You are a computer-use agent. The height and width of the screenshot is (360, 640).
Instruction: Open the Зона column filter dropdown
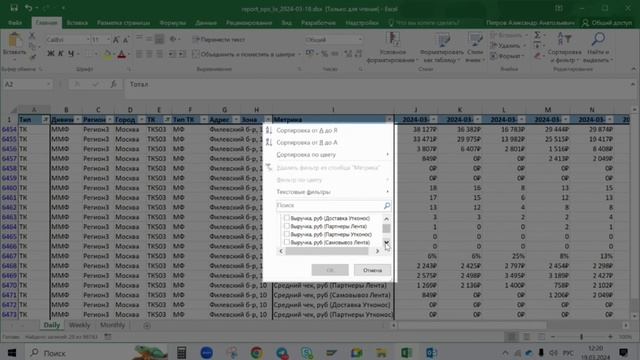[x=268, y=120]
